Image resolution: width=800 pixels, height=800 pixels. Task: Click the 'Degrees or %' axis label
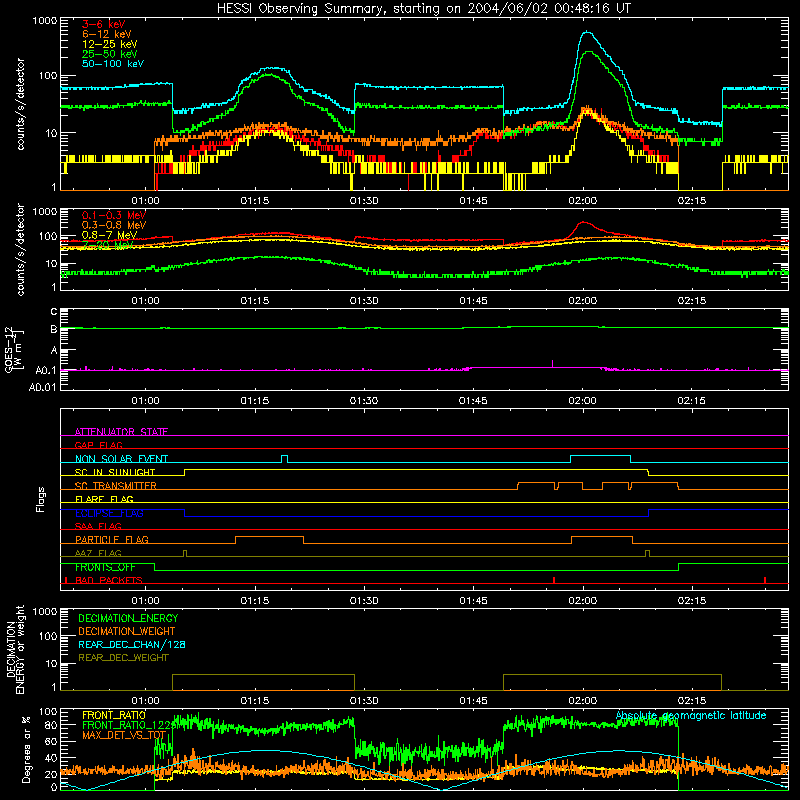pos(26,750)
